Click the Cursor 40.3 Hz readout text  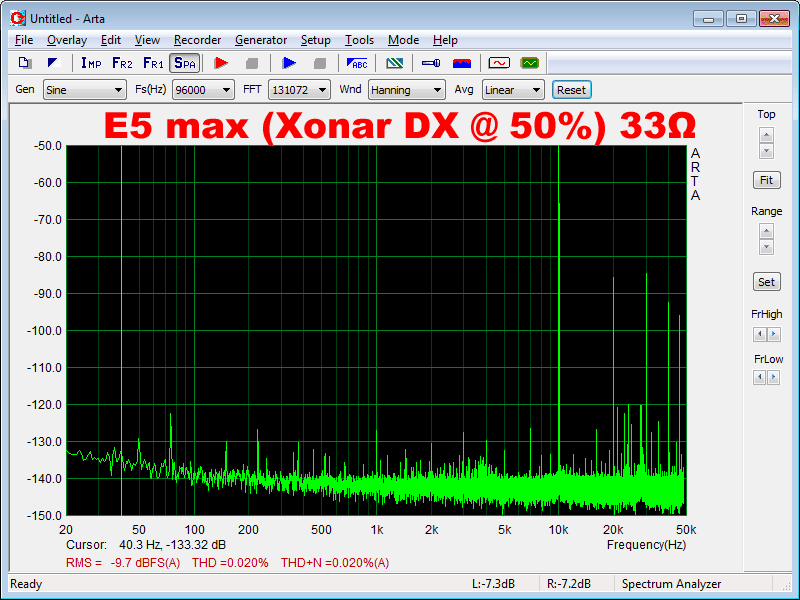pos(146,545)
